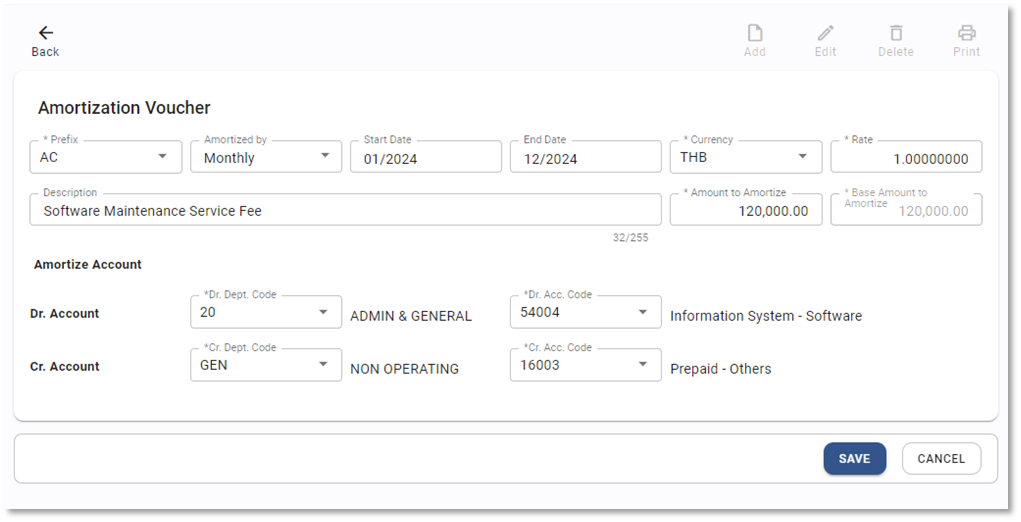Focus the Amount to Amortize field
The width and height of the screenshot is (1021, 522).
point(745,211)
